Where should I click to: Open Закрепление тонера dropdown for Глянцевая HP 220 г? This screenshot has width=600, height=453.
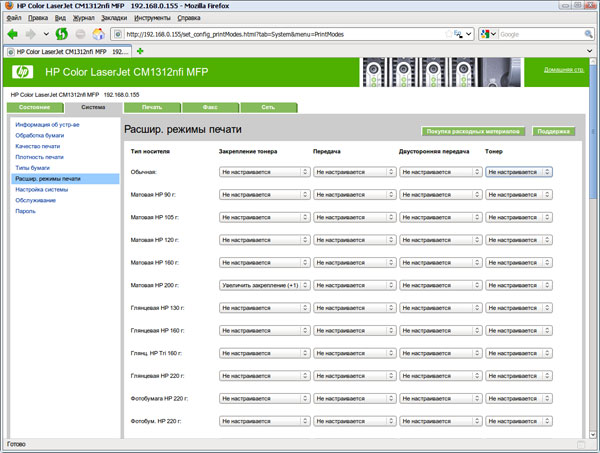pyautogui.click(x=264, y=376)
